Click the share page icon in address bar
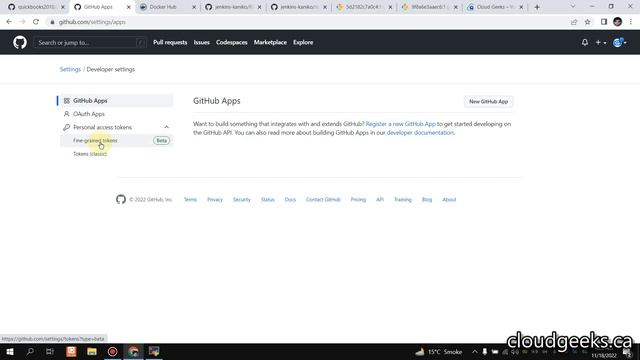This screenshot has width=640, height=360. 574,22
